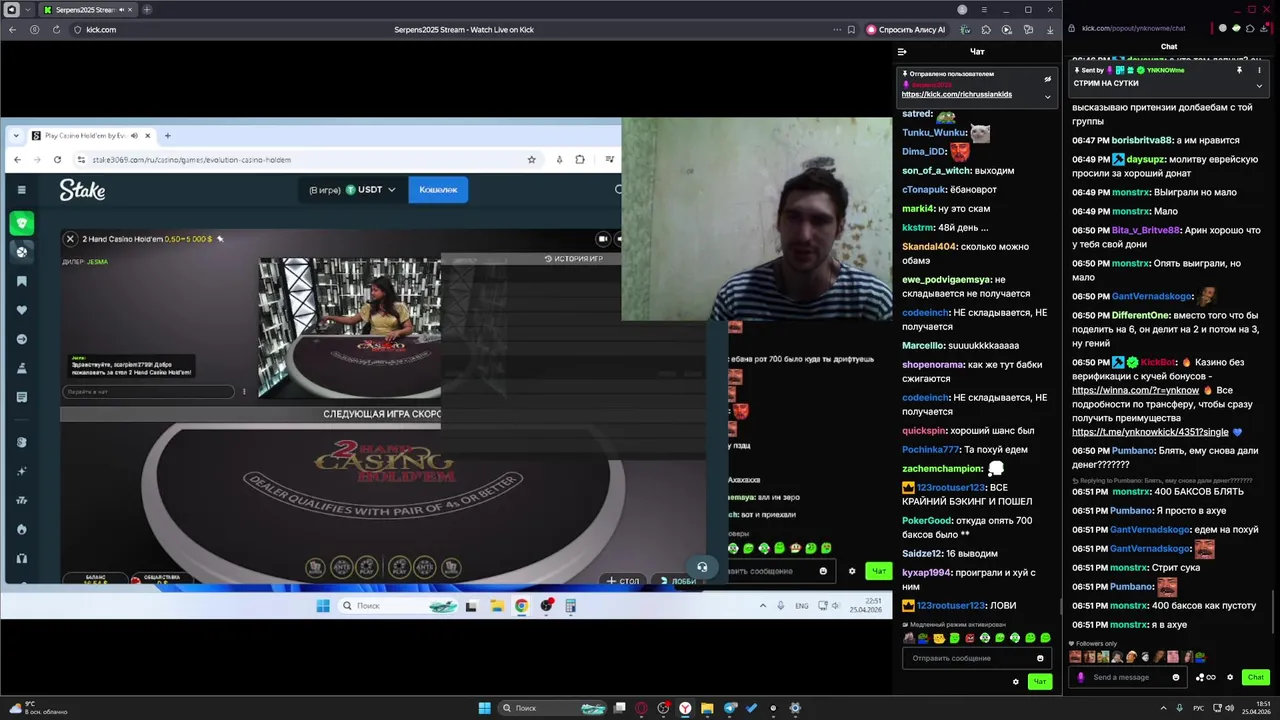
Task: Go back in the browser
Action: [13, 30]
